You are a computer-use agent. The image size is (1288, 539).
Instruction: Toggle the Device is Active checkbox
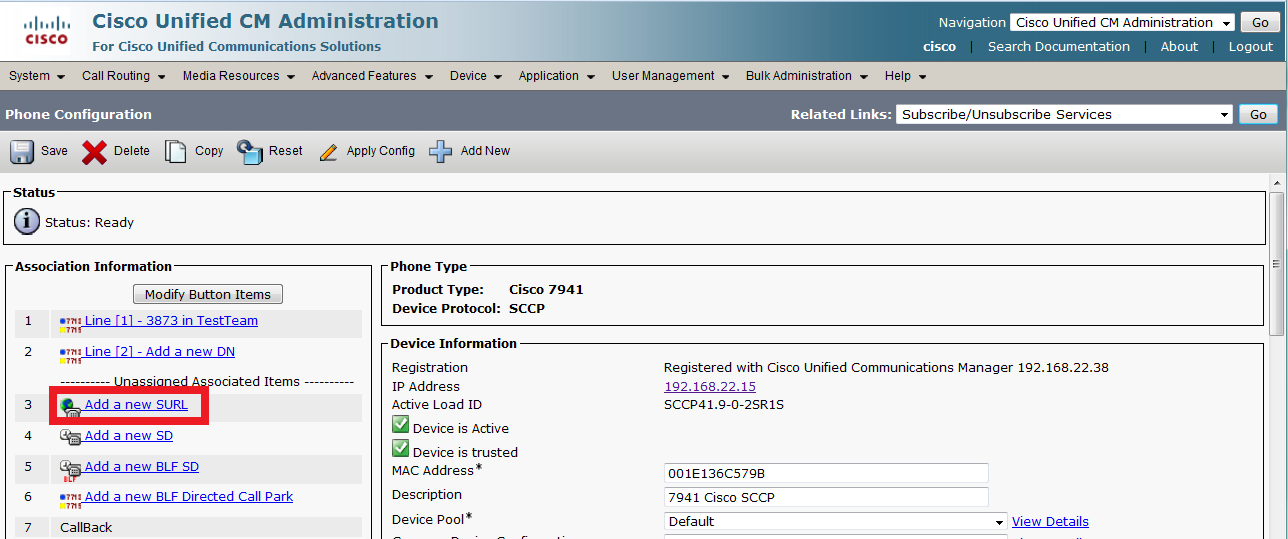(x=400, y=426)
